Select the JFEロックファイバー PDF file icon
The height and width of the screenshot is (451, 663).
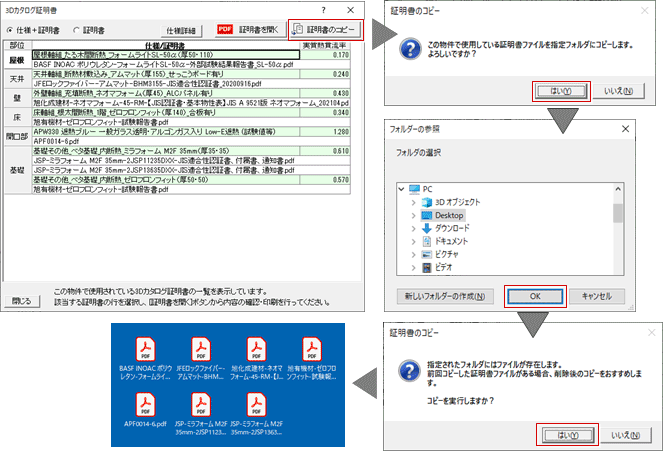201,349
